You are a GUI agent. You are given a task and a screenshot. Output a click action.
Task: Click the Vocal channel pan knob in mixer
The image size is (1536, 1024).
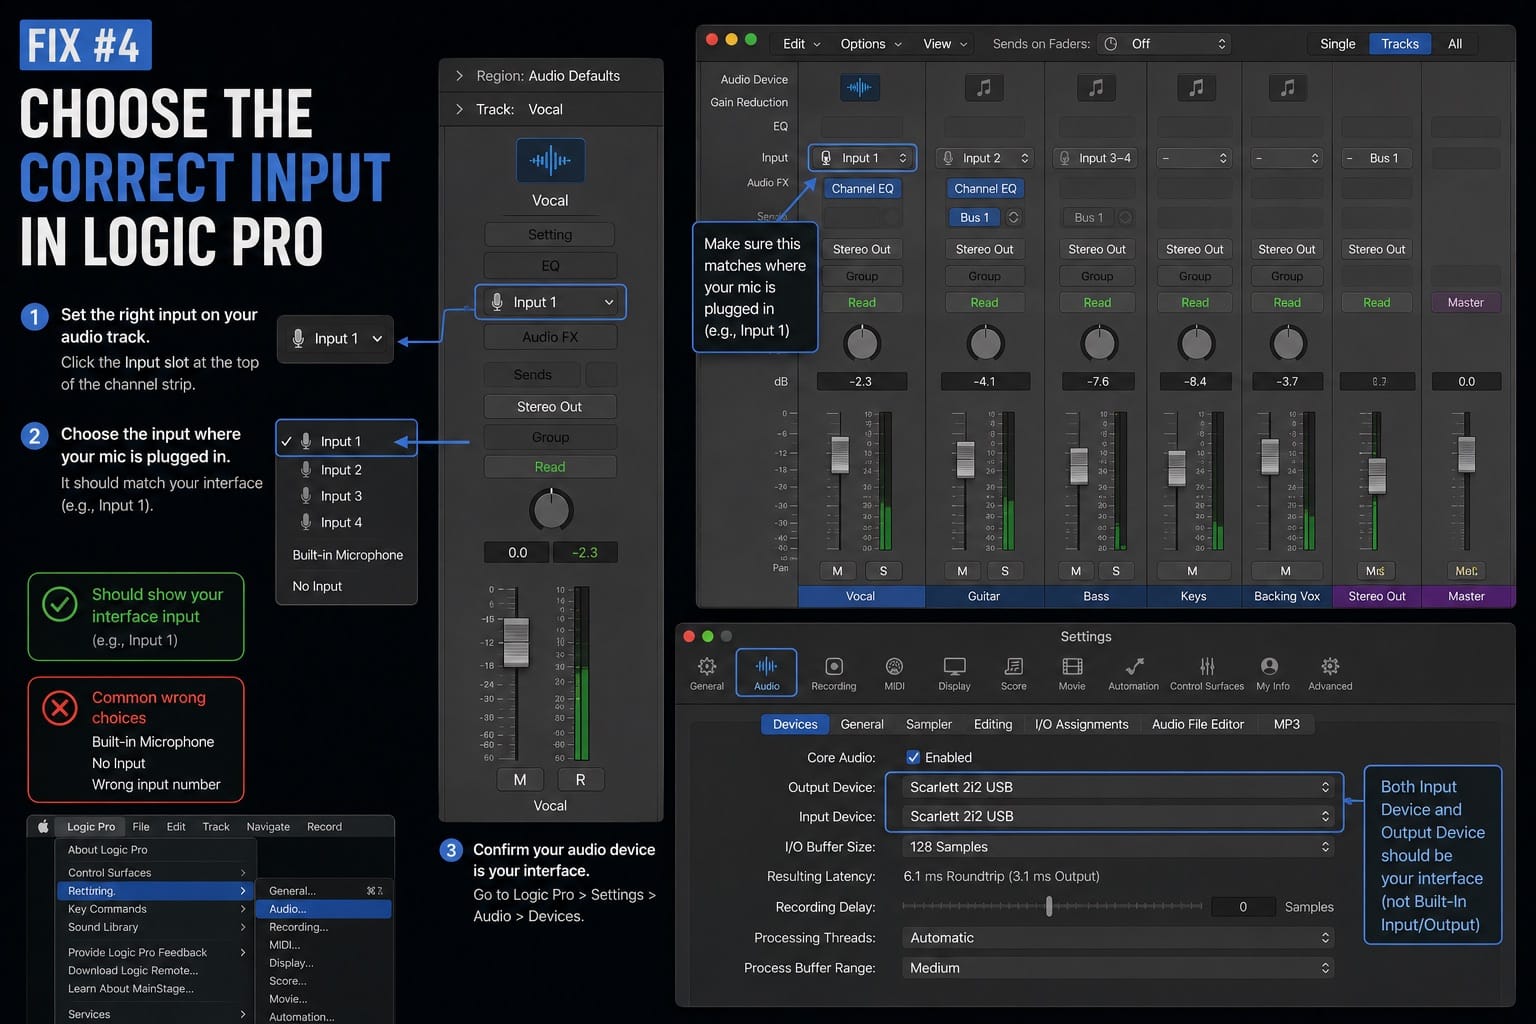pyautogui.click(x=862, y=343)
